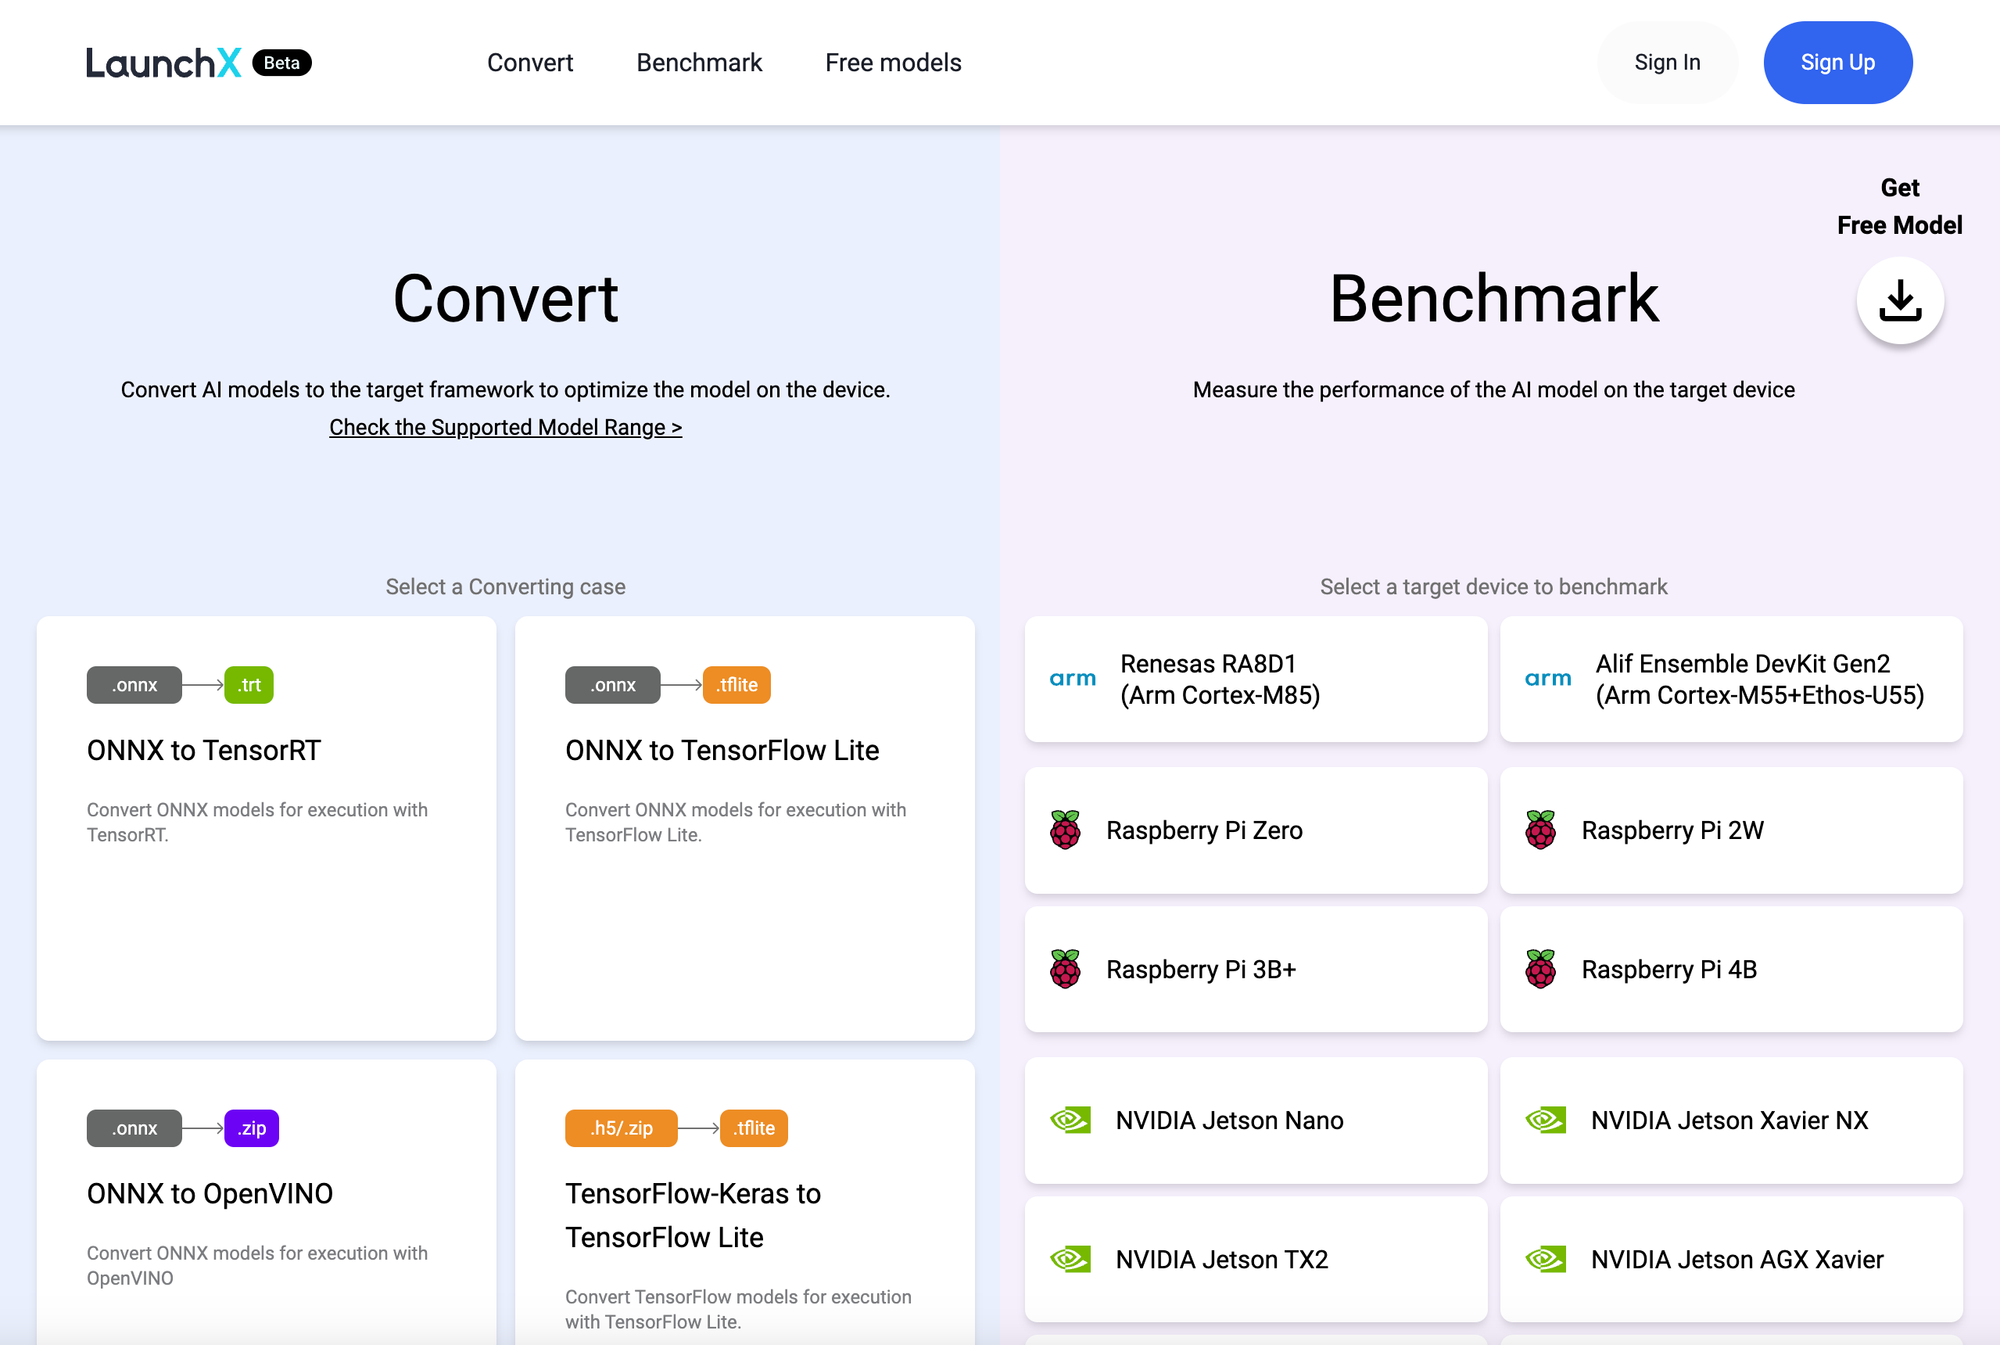Click NVIDIA logo beside Jetson Nano
This screenshot has height=1345, width=2000.
1071,1120
